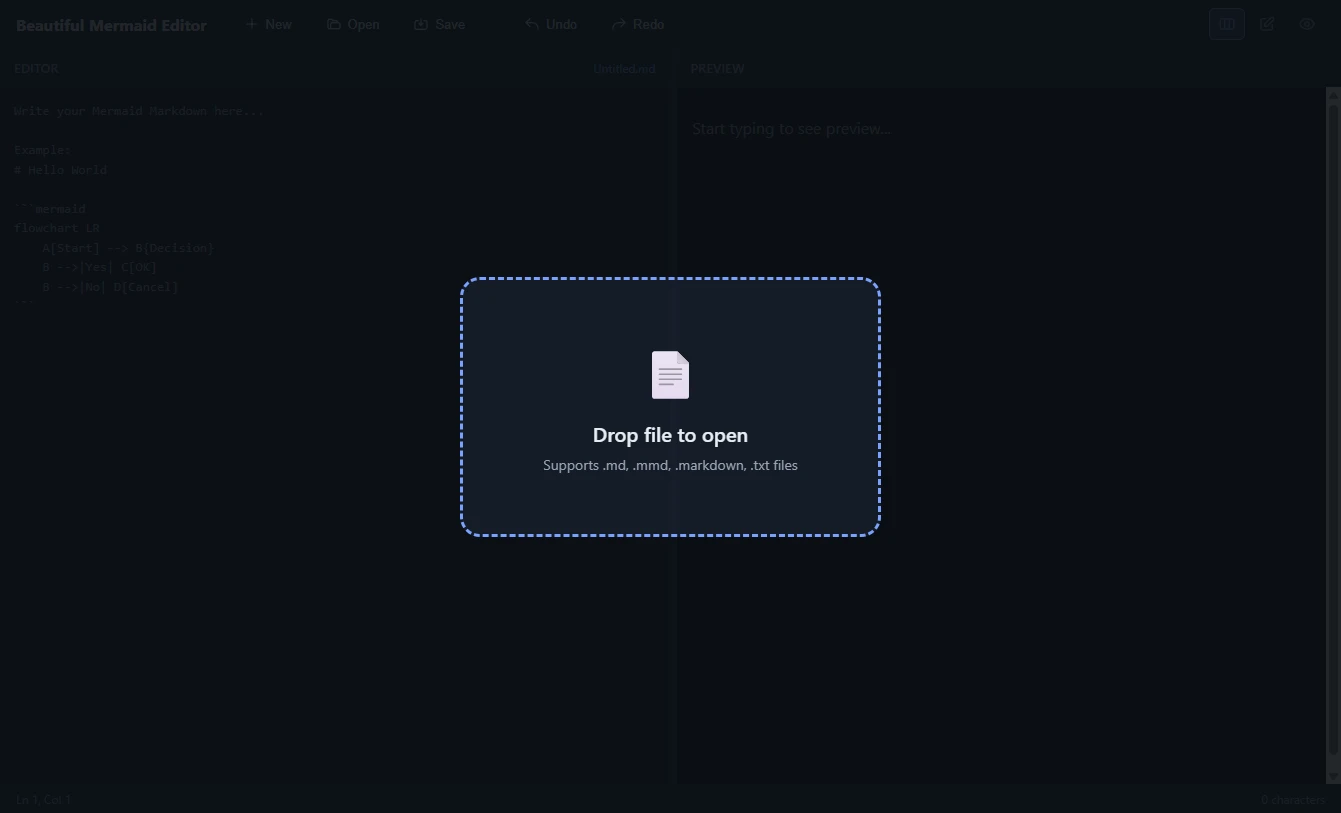Select the Untitled.md file name
Viewport: 1341px width, 813px height.
(x=624, y=69)
